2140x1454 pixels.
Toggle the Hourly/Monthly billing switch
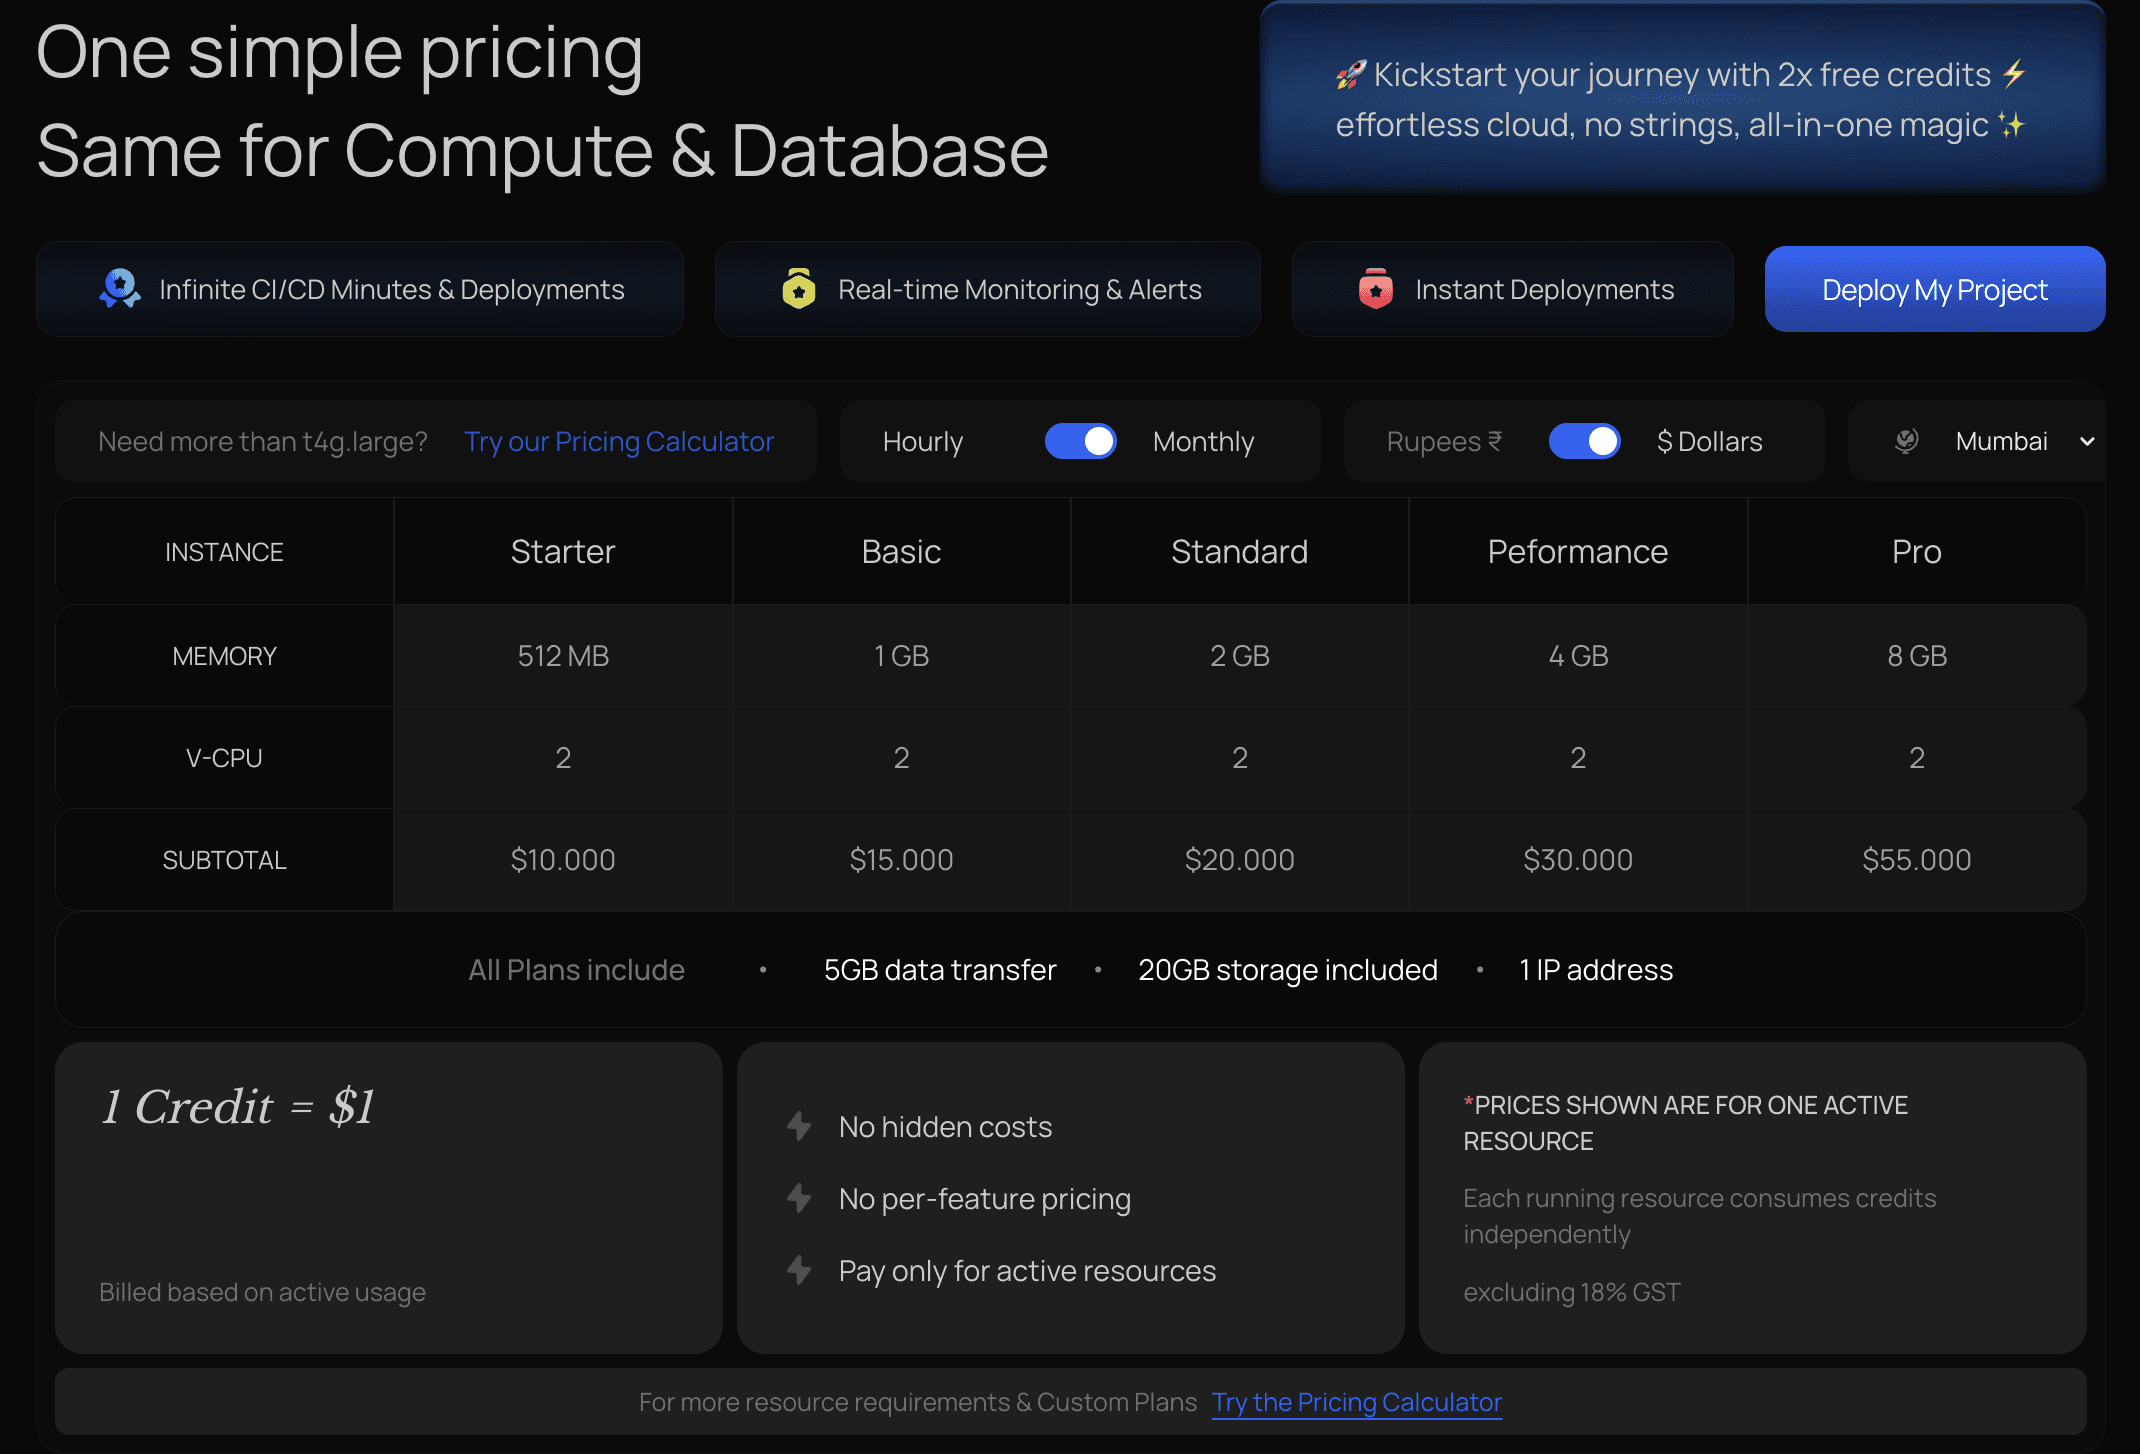(x=1081, y=441)
